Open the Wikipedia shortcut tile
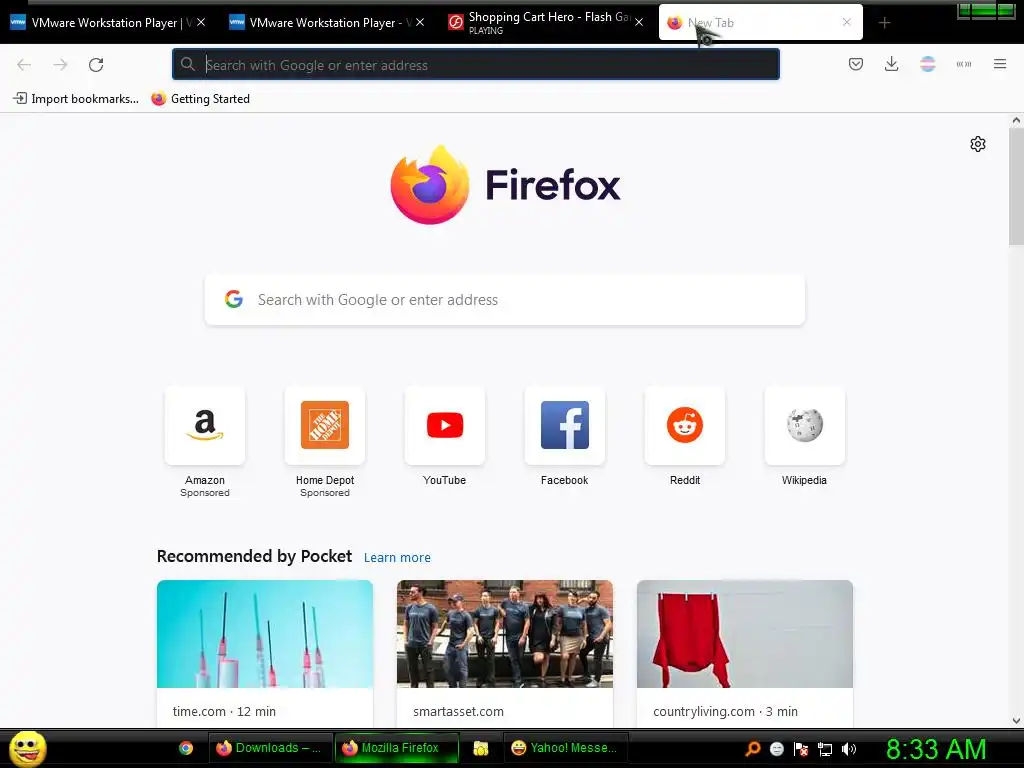Viewport: 1024px width, 768px height. (x=805, y=425)
